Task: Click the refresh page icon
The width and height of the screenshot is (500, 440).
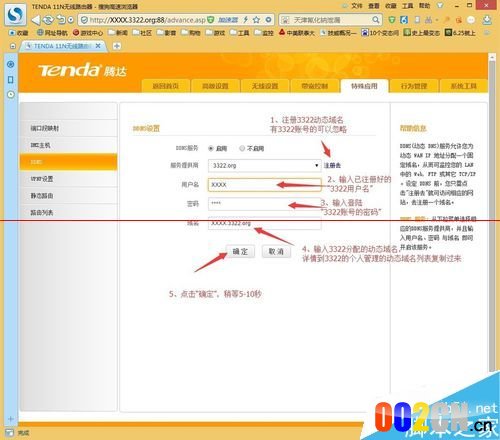Action: tap(48, 20)
